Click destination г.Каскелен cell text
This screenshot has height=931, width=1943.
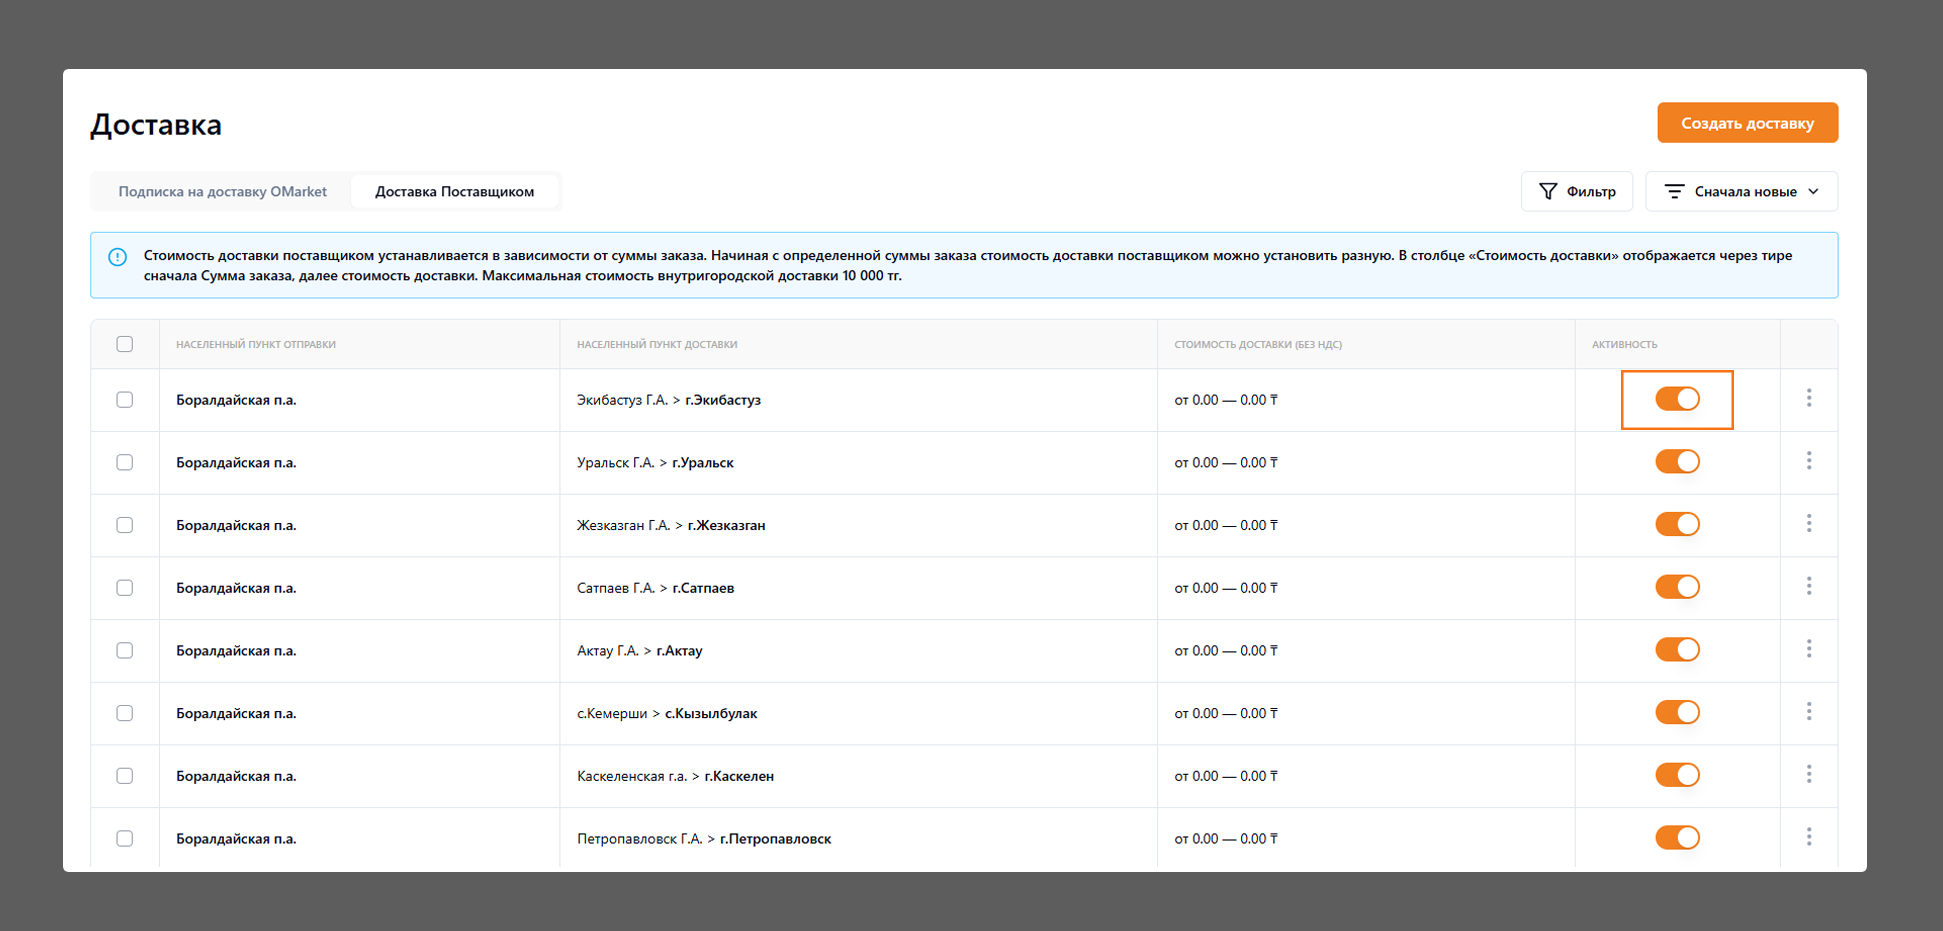point(739,776)
